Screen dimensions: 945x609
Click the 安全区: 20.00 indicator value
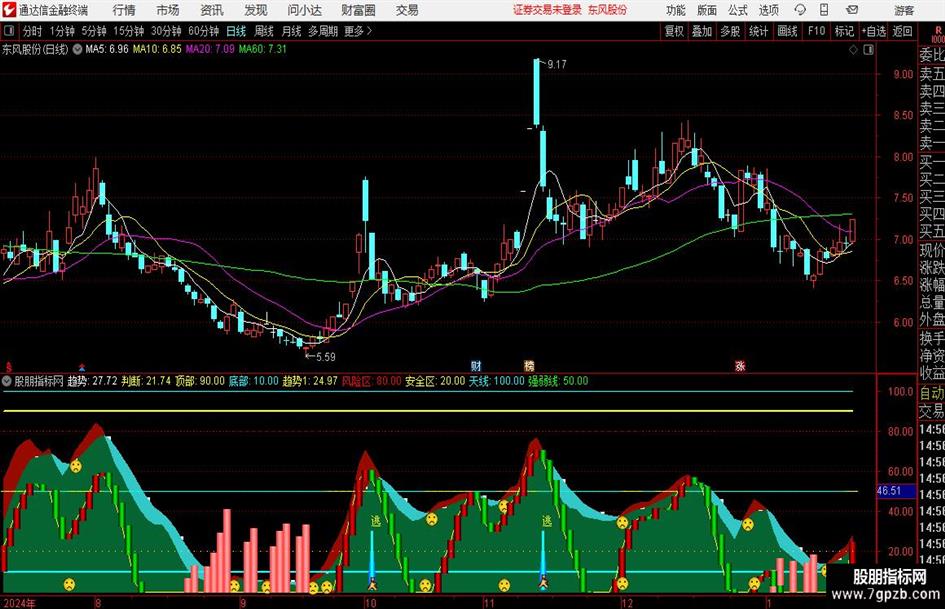[435, 381]
